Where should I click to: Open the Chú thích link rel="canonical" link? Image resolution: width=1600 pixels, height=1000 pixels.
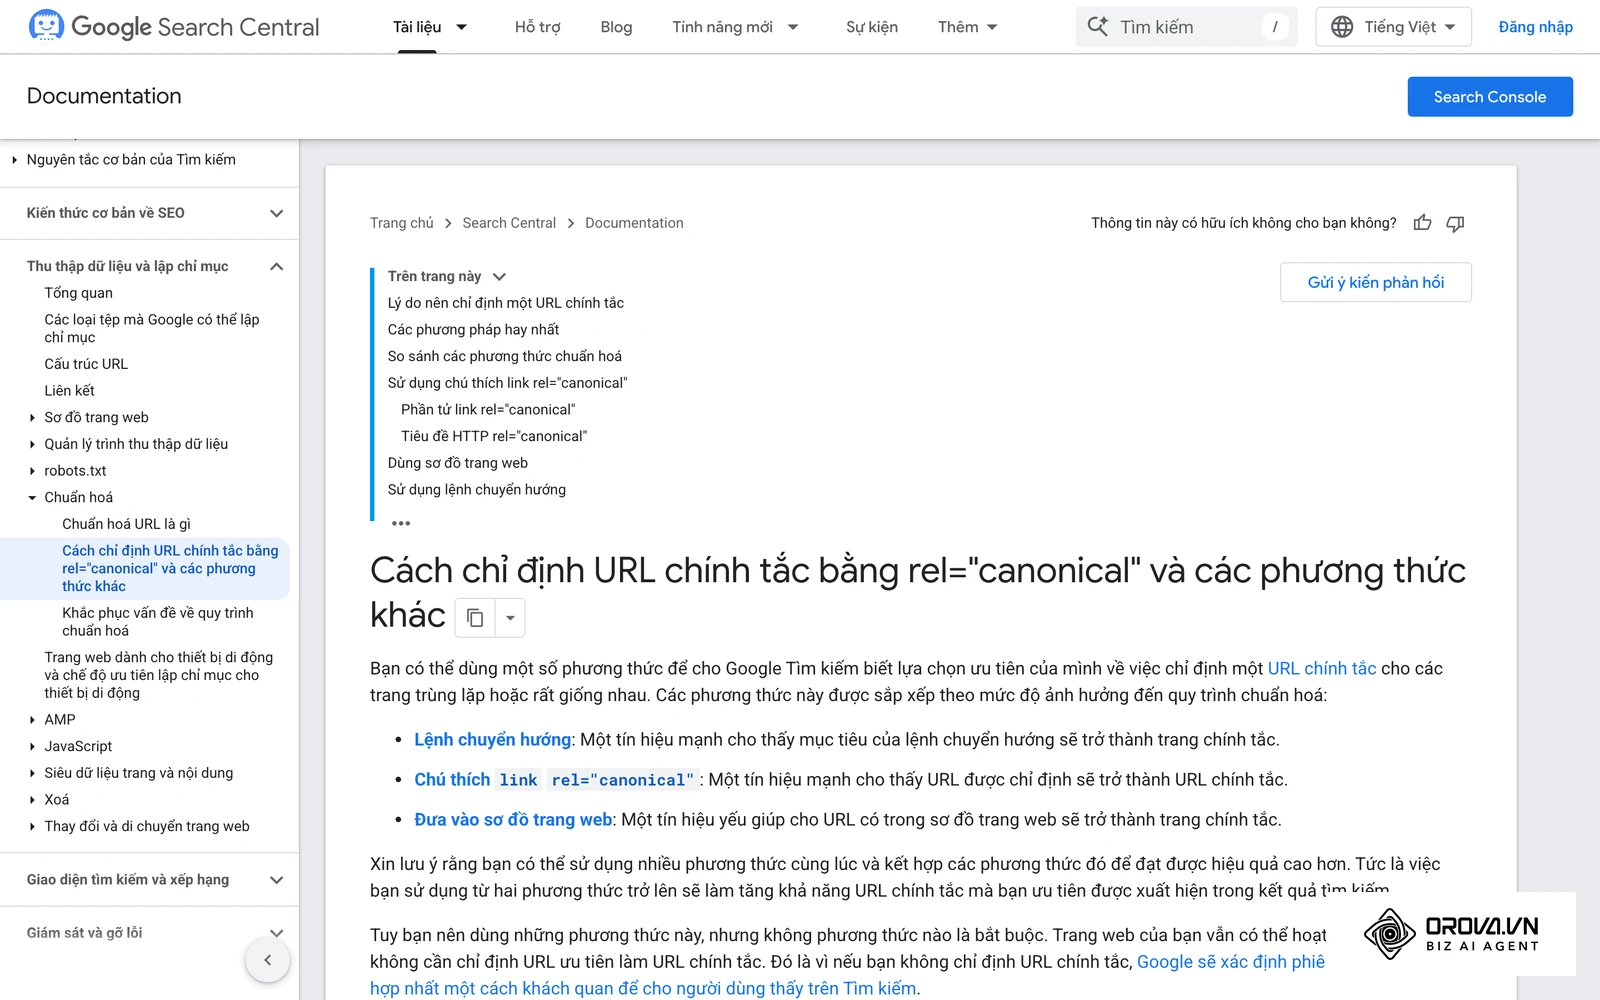pyautogui.click(x=556, y=779)
